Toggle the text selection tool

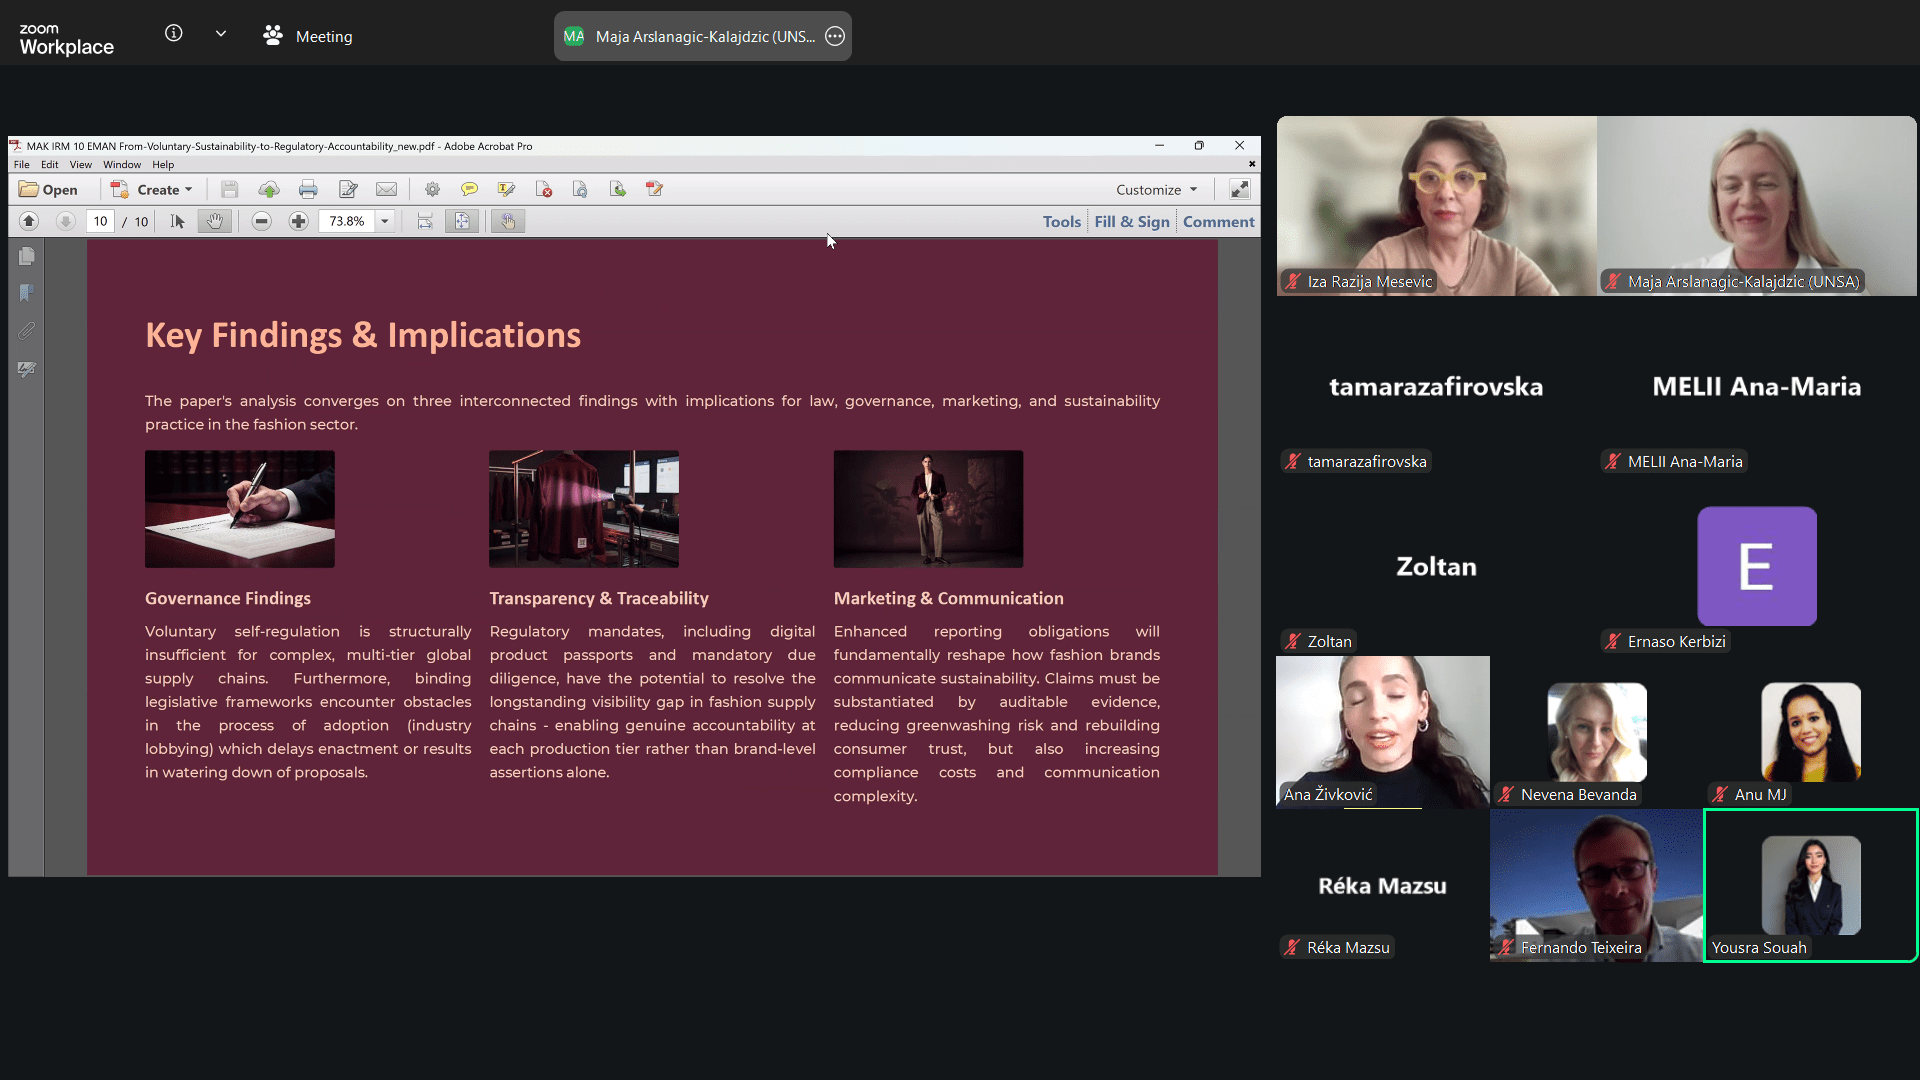point(178,222)
